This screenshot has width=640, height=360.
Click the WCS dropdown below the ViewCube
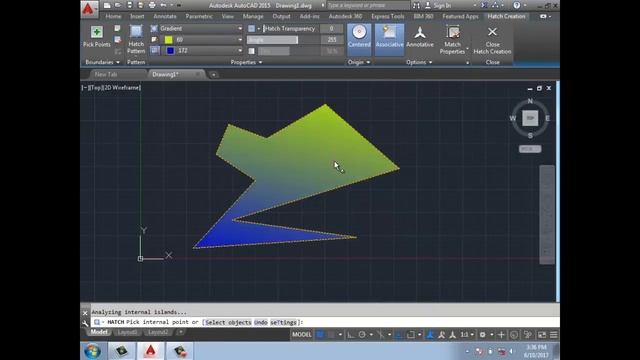coord(530,149)
